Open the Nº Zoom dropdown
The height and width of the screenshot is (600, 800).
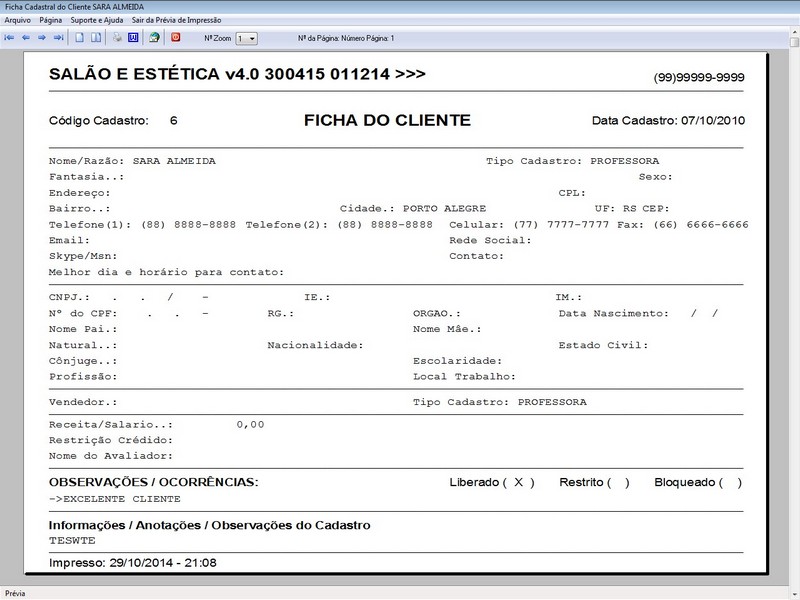(x=251, y=38)
